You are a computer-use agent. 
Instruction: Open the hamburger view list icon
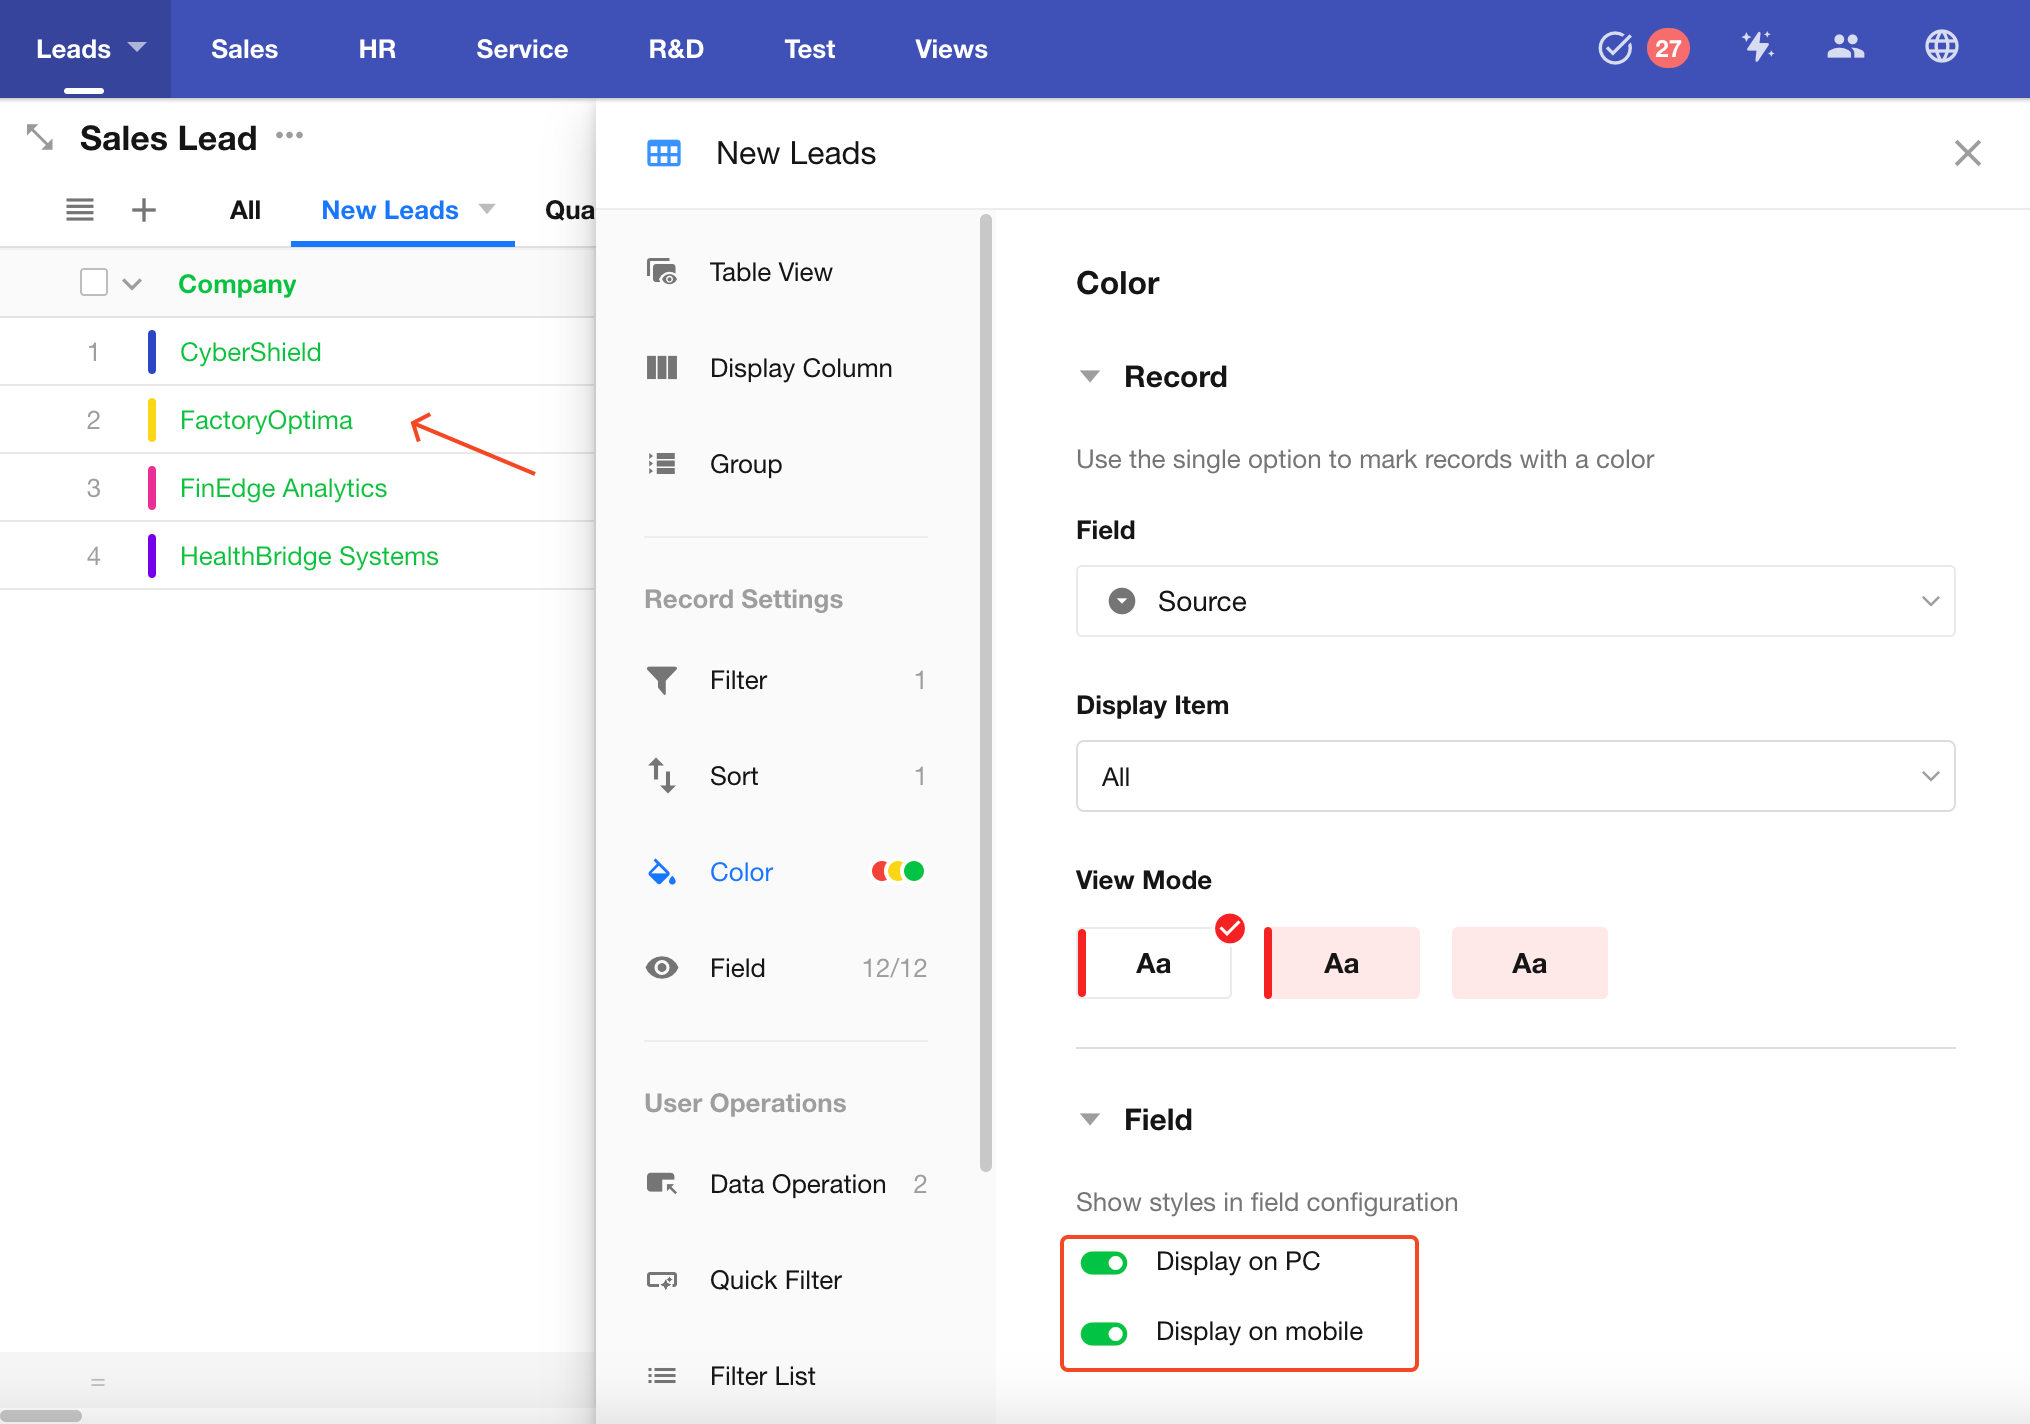click(80, 210)
